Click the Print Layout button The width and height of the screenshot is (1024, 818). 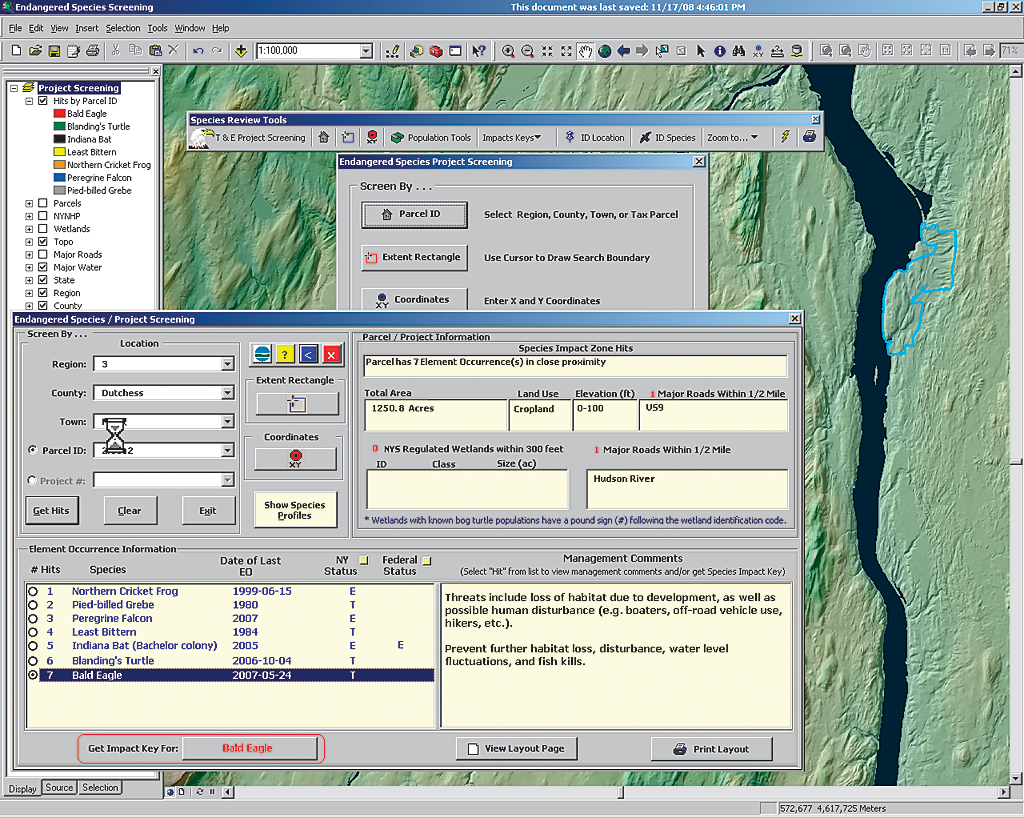click(x=711, y=749)
